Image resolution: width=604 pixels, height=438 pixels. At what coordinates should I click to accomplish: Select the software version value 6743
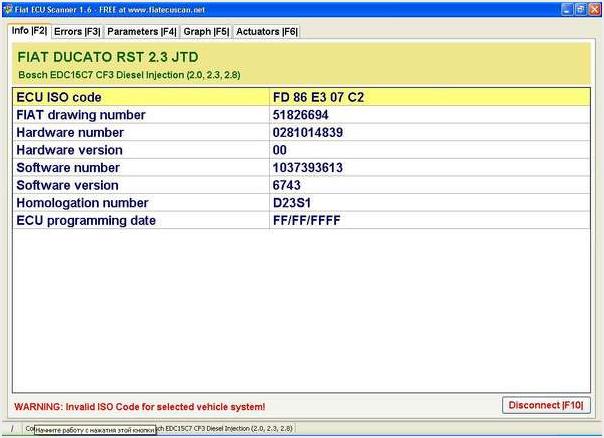287,185
